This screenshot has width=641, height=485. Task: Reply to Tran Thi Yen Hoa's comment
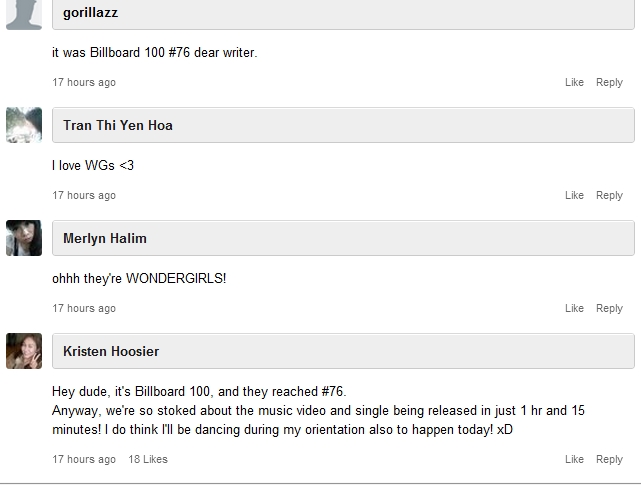click(x=609, y=195)
